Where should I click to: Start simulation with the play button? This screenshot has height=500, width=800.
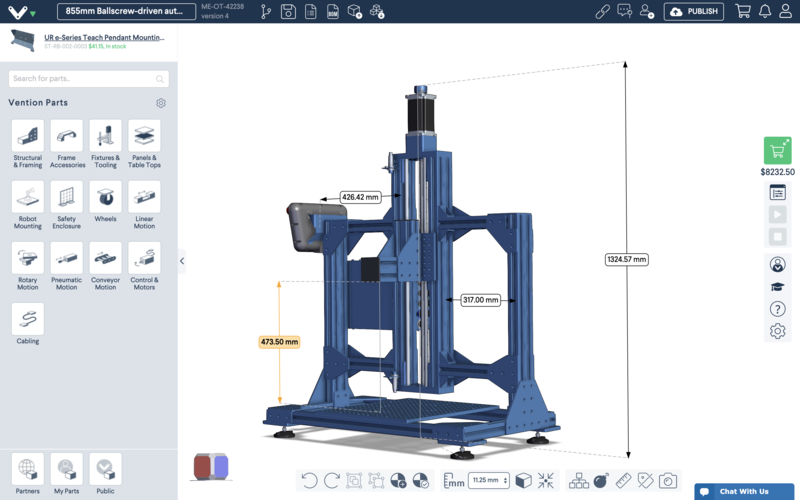[778, 214]
